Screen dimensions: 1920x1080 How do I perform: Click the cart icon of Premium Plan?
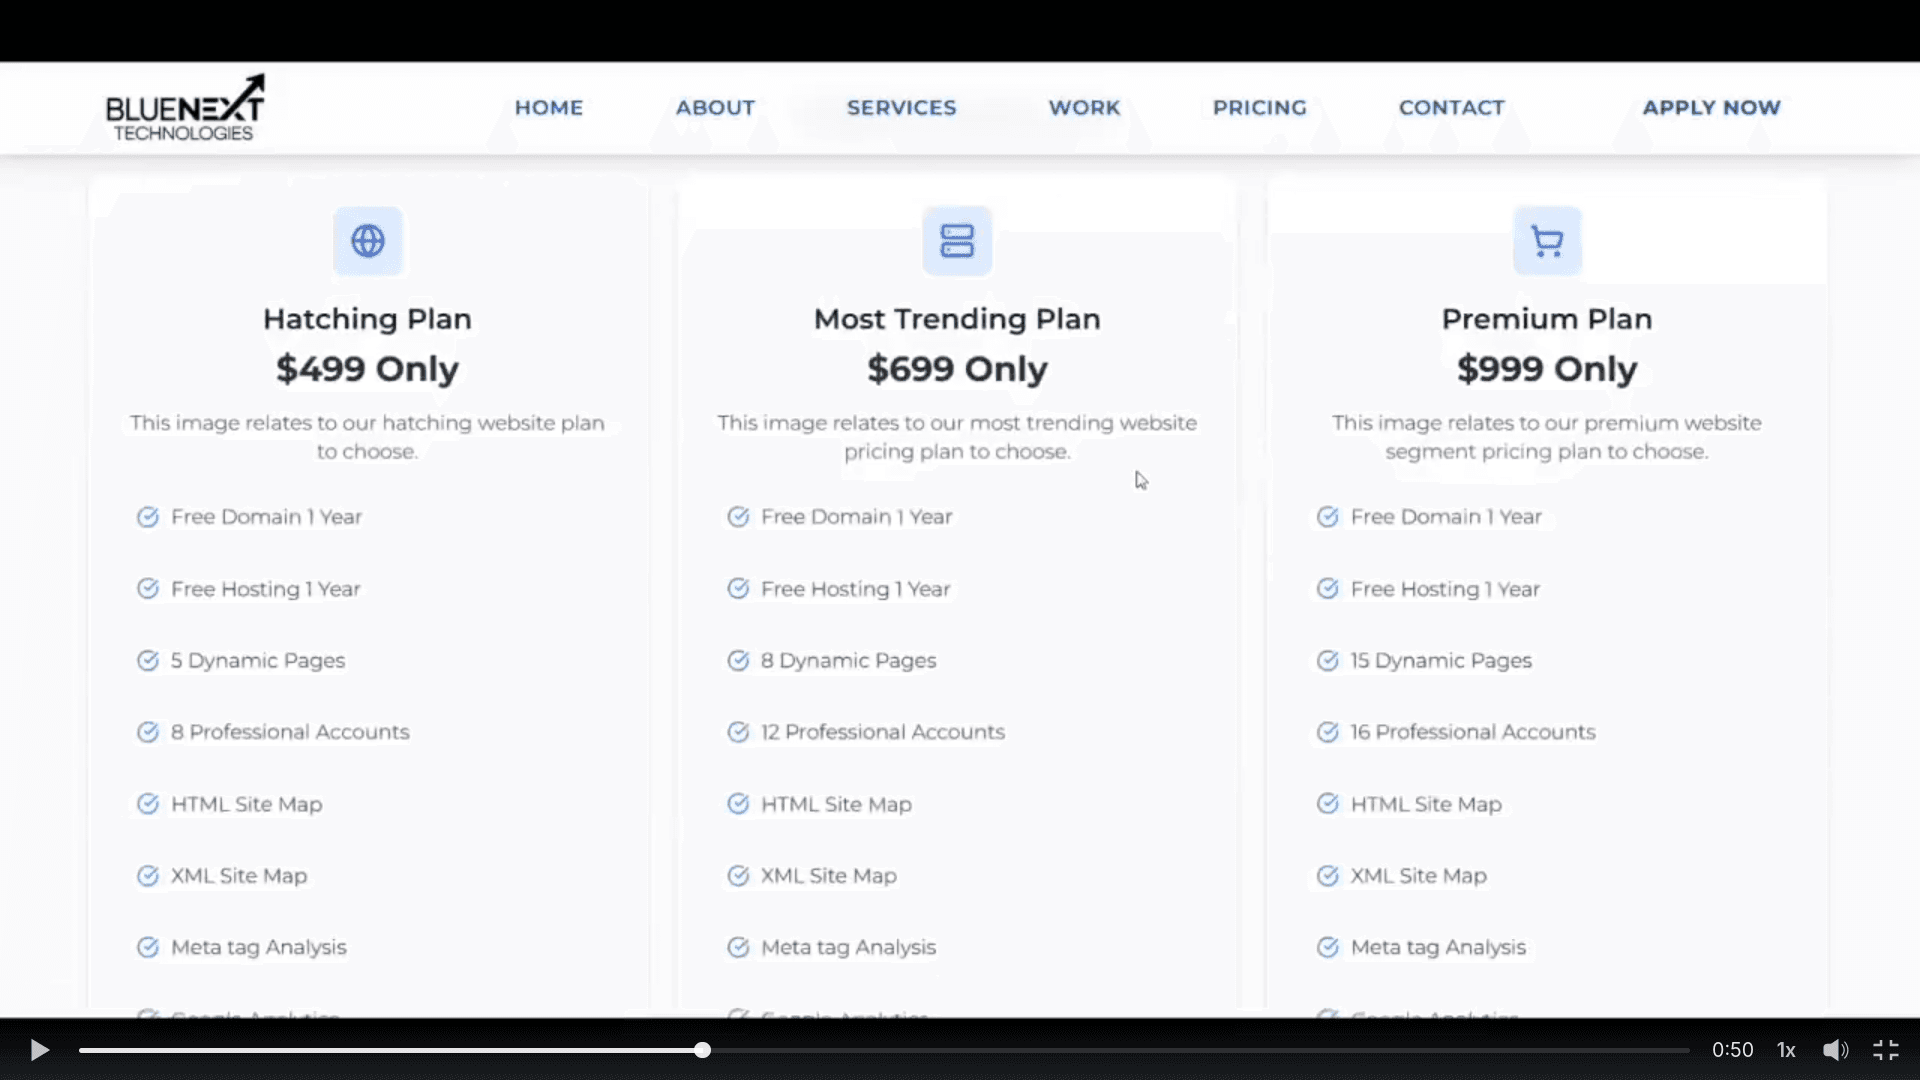(1547, 241)
